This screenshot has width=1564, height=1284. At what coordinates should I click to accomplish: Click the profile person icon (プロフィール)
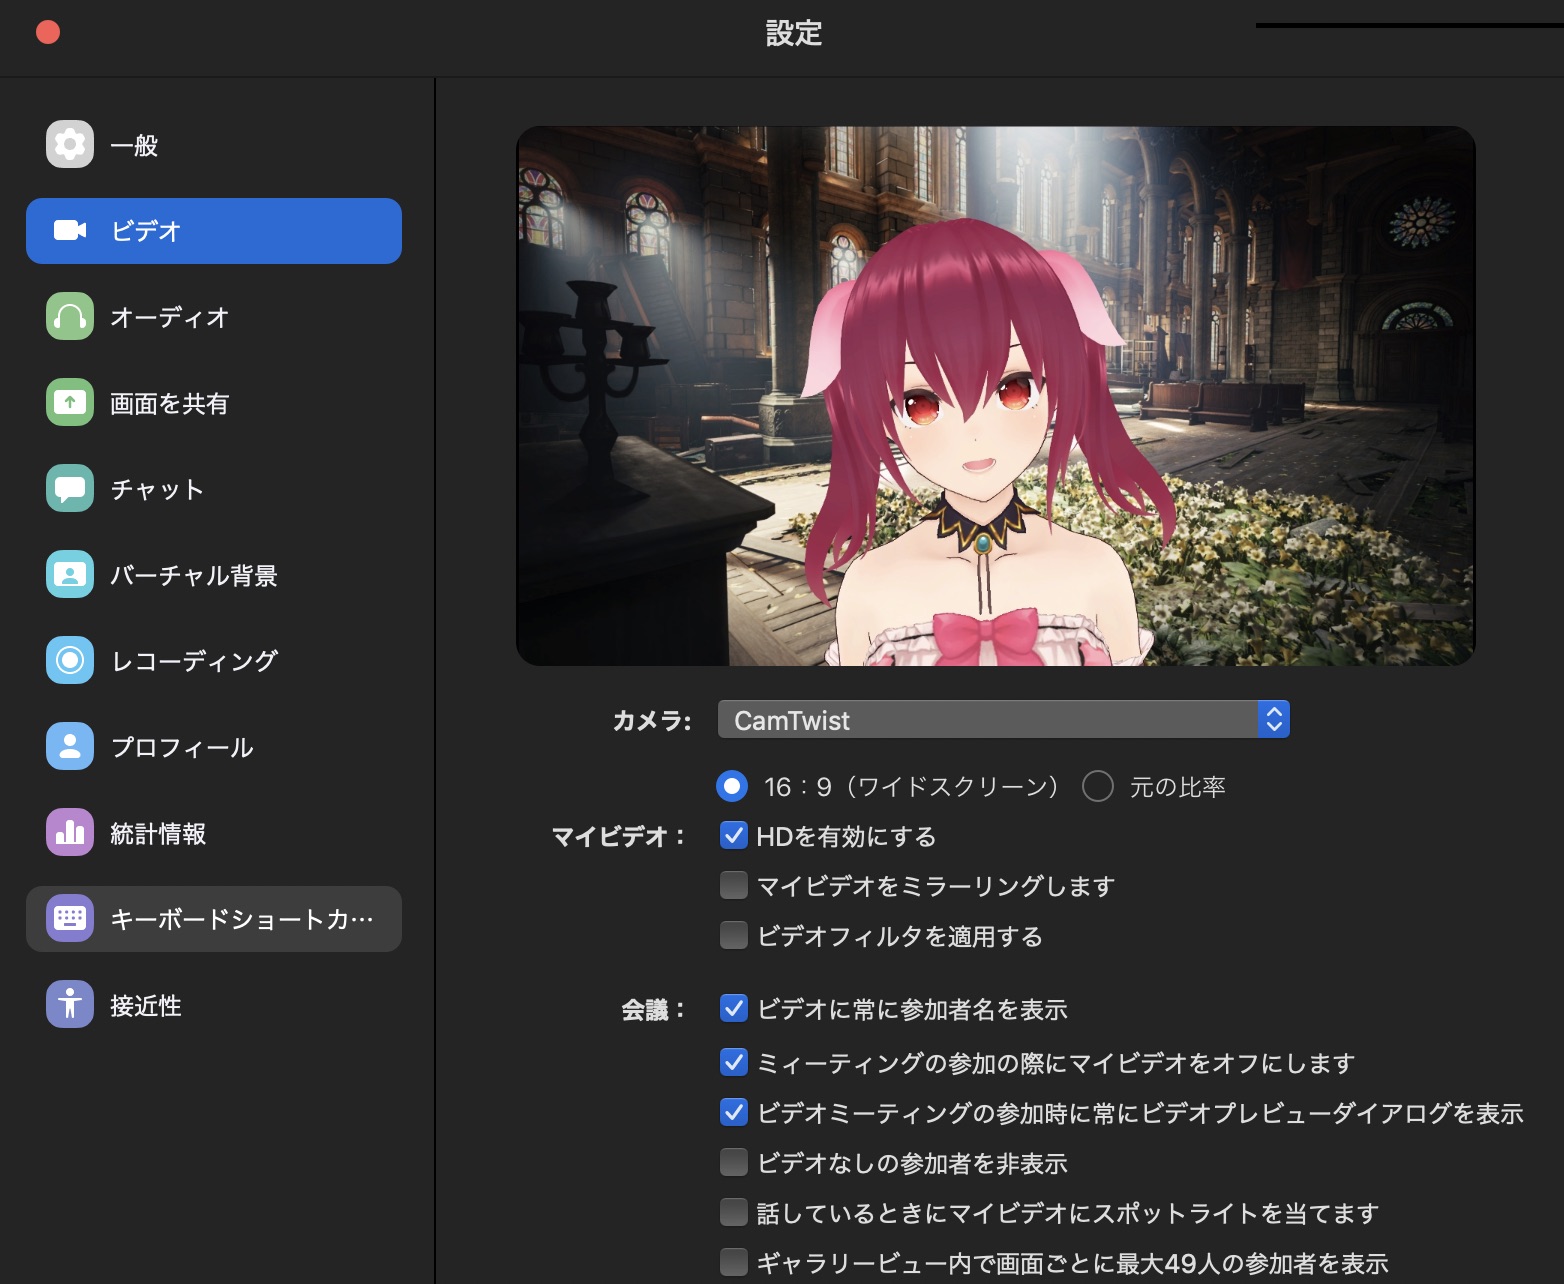click(70, 747)
